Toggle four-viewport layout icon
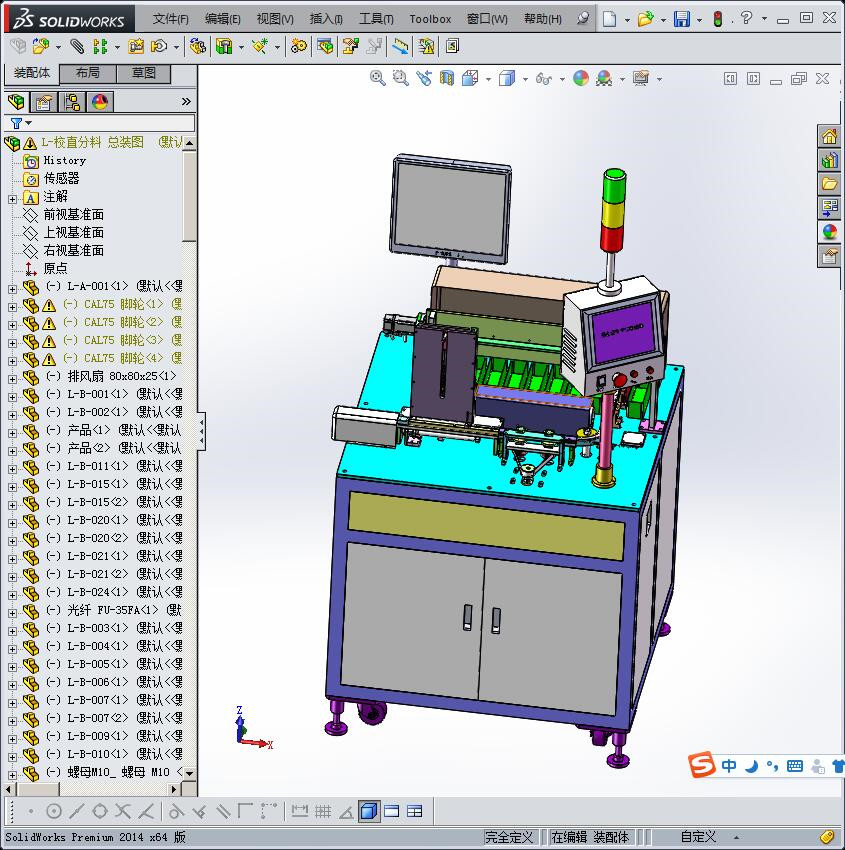845x850 pixels. click(x=415, y=812)
